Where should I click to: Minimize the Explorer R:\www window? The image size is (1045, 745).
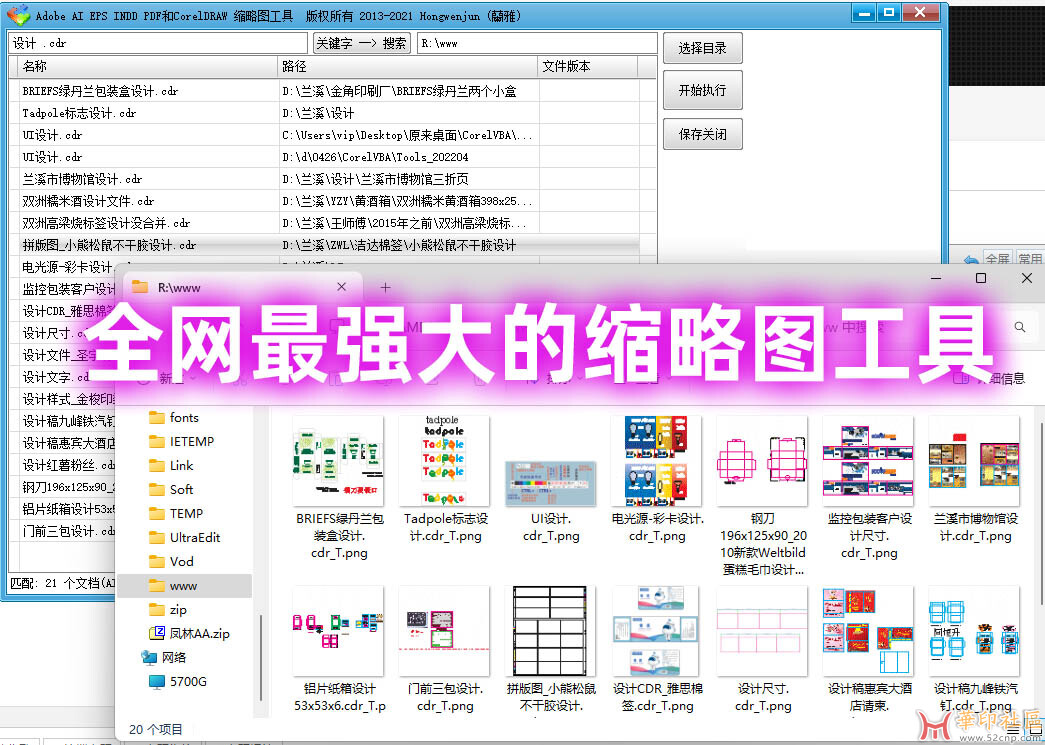coord(936,279)
